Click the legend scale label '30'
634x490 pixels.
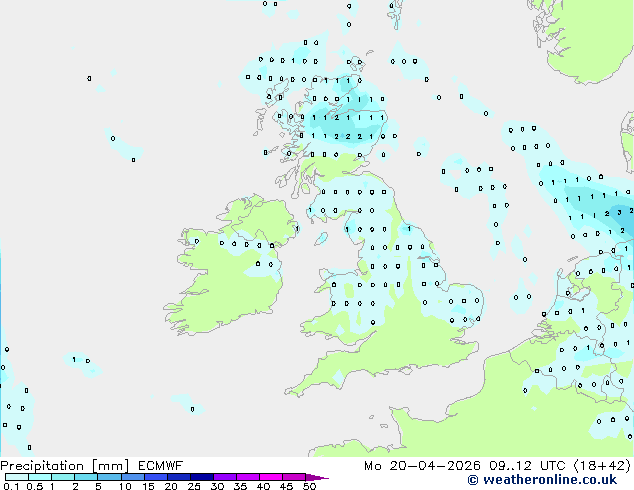click(x=217, y=486)
